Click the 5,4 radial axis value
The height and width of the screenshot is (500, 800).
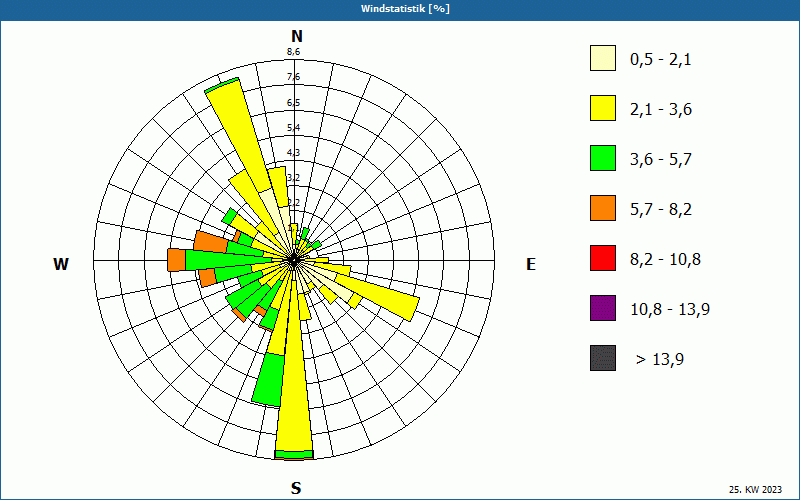click(293, 128)
